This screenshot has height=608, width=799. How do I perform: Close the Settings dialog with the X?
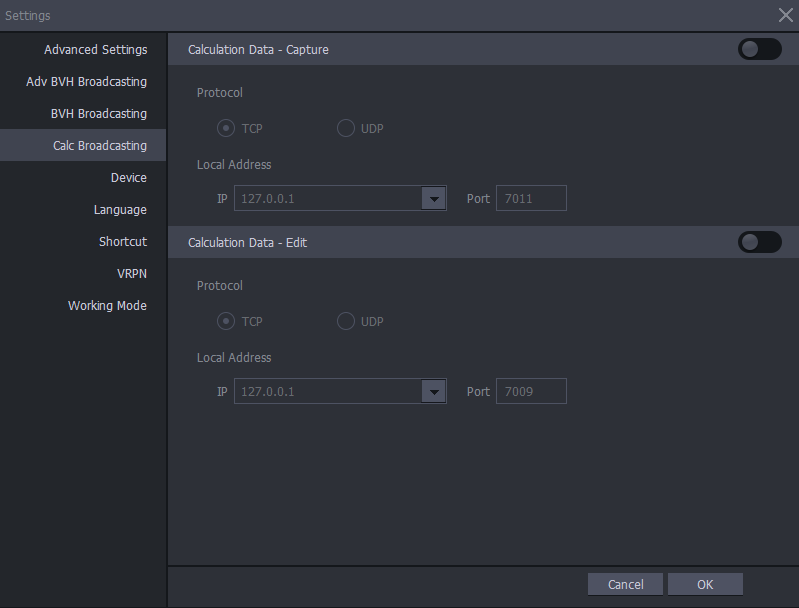pyautogui.click(x=785, y=15)
